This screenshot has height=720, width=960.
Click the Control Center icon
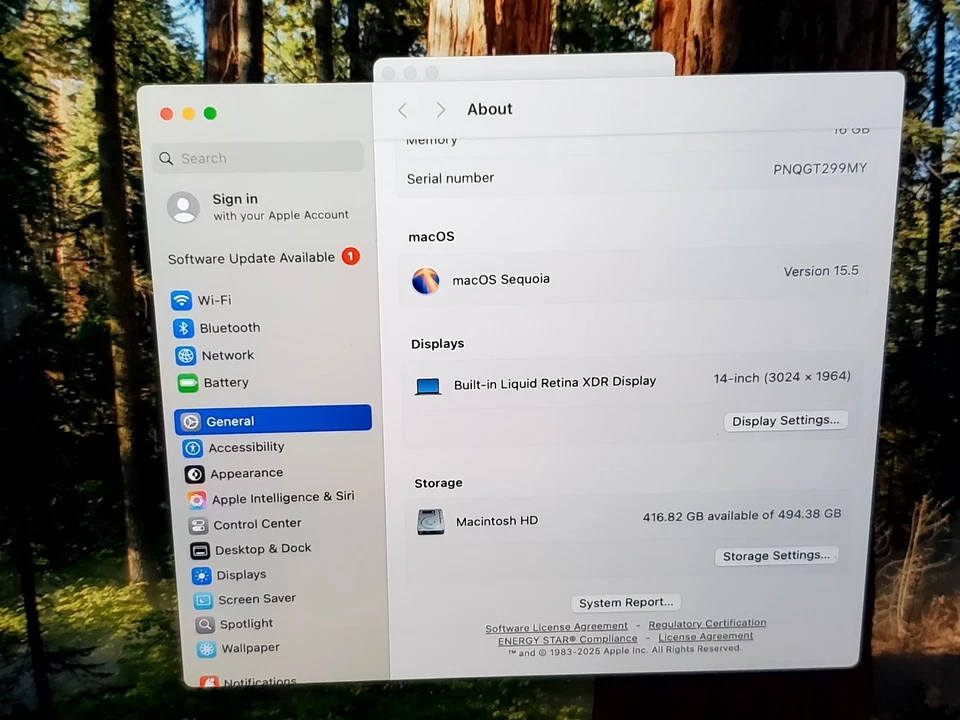(x=198, y=525)
